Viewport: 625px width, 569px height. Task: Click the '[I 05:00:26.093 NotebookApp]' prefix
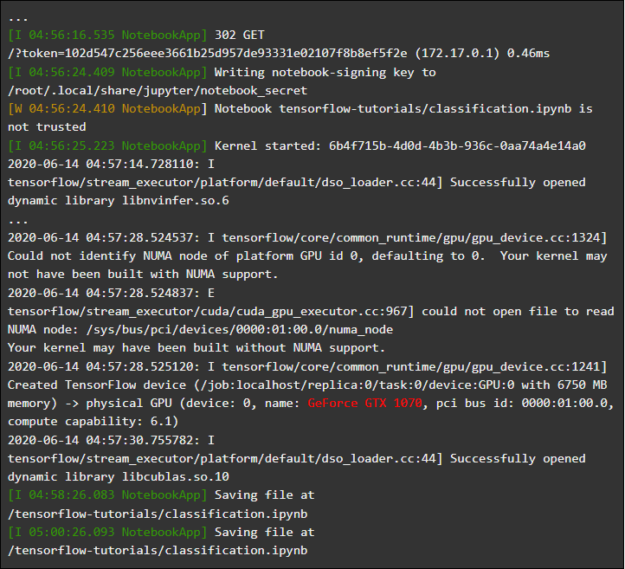coord(108,532)
